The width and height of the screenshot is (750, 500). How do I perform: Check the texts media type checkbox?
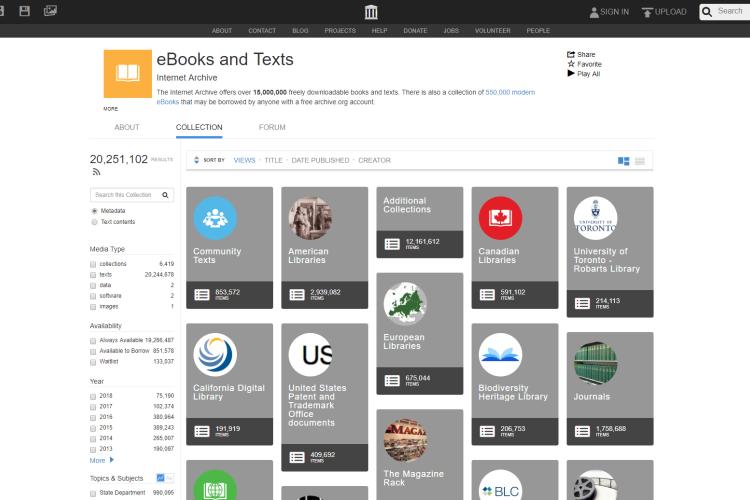(93, 275)
